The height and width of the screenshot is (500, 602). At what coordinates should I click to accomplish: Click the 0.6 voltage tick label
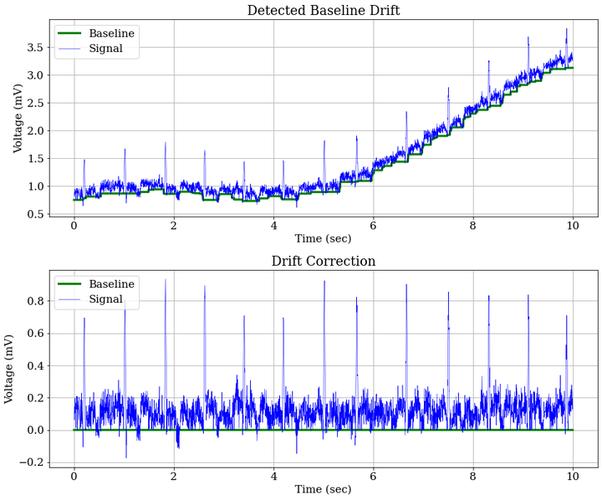(35, 333)
